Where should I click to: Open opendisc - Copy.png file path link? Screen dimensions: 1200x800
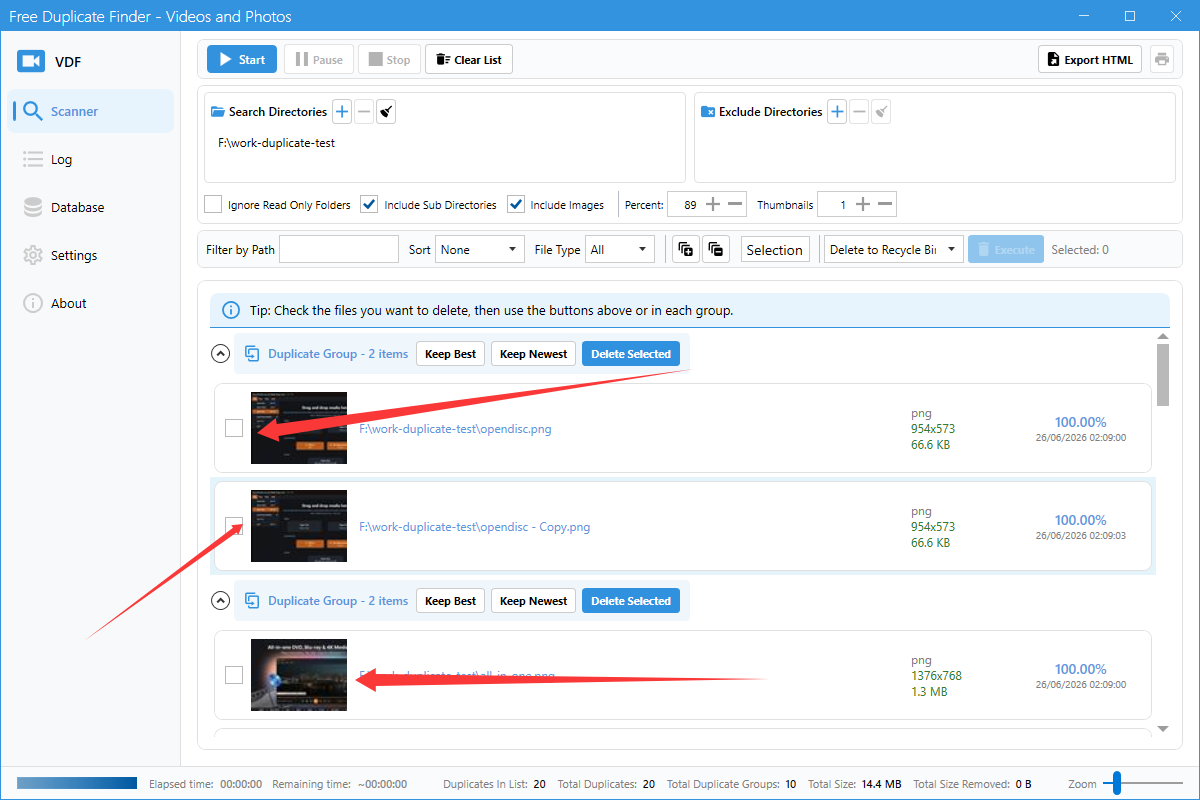[474, 527]
